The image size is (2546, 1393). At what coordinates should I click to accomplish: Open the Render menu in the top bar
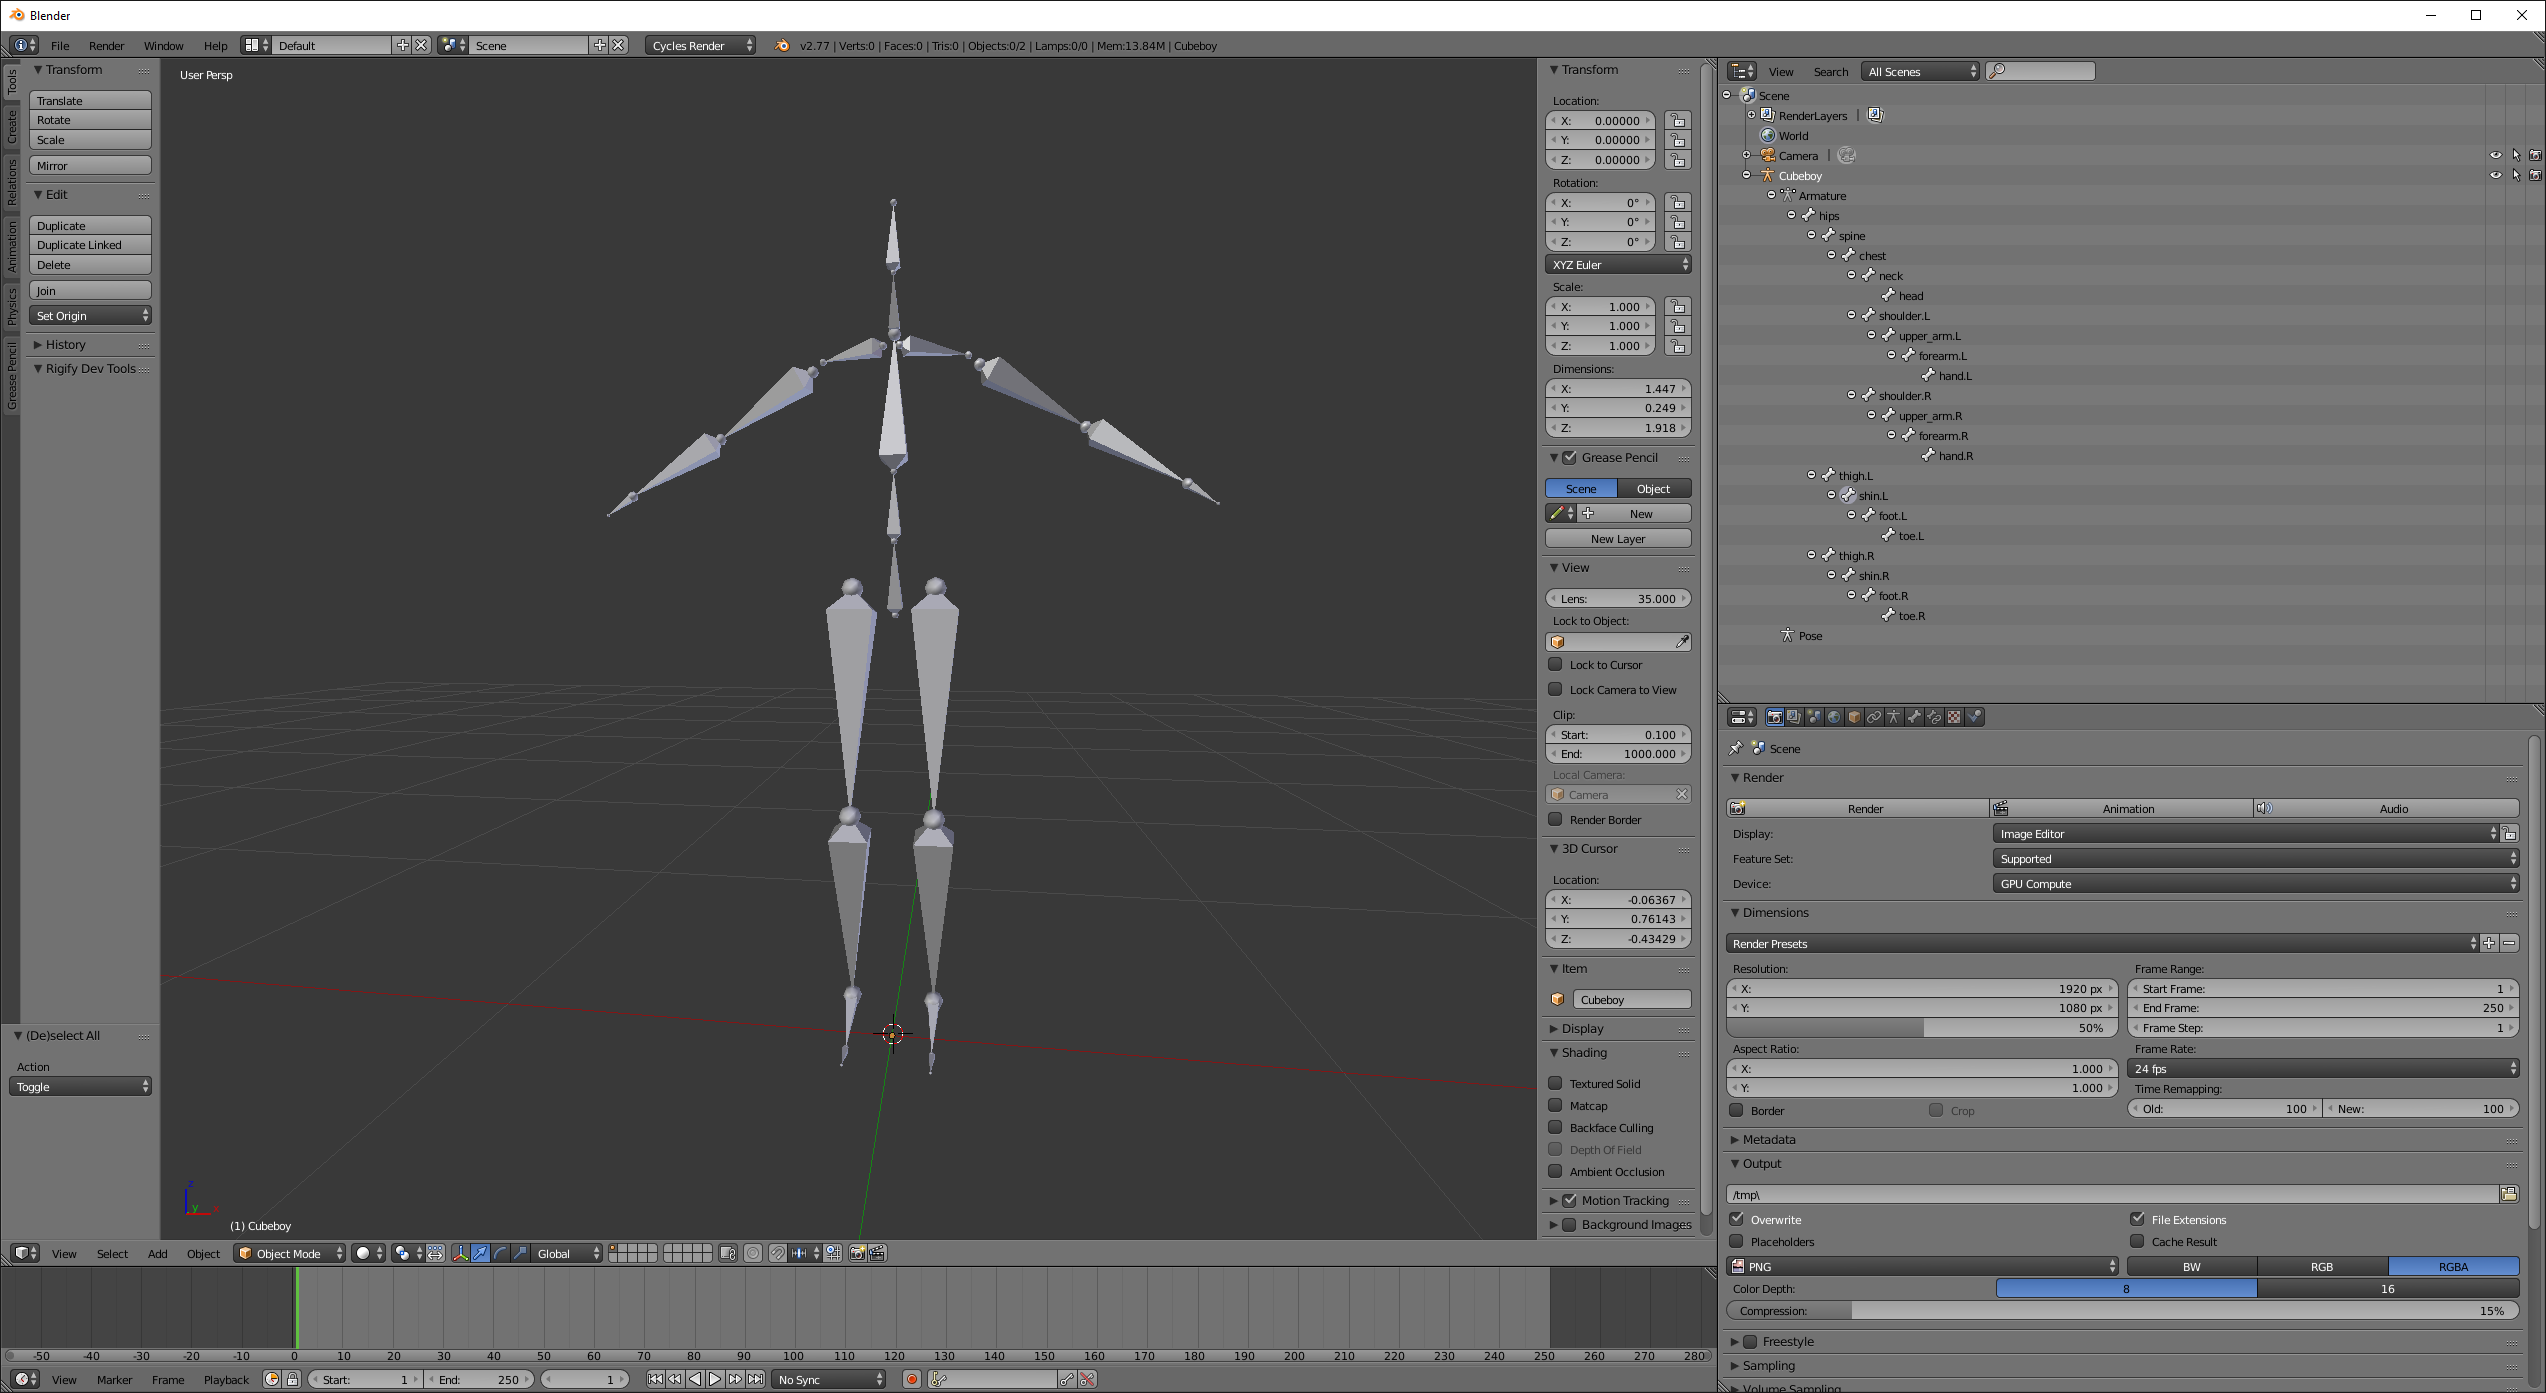pyautogui.click(x=106, y=45)
